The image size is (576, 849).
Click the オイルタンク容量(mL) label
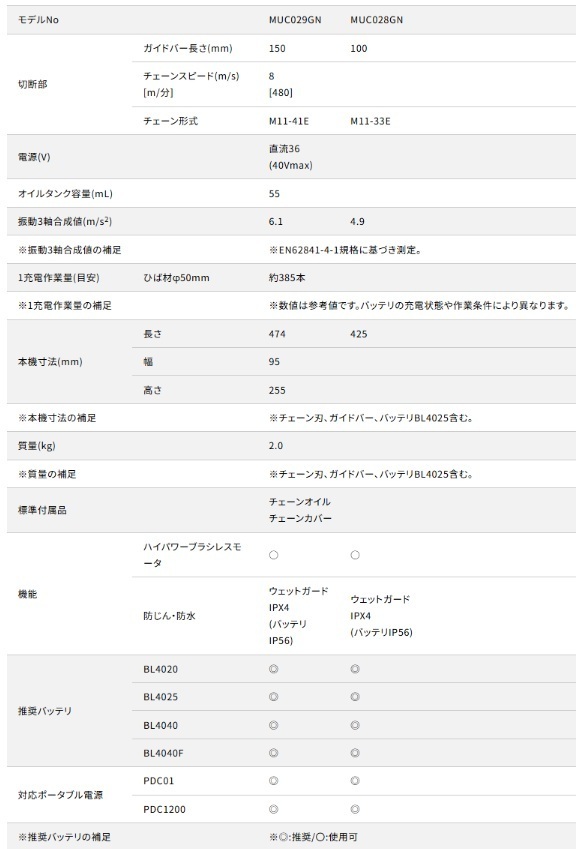pos(66,193)
